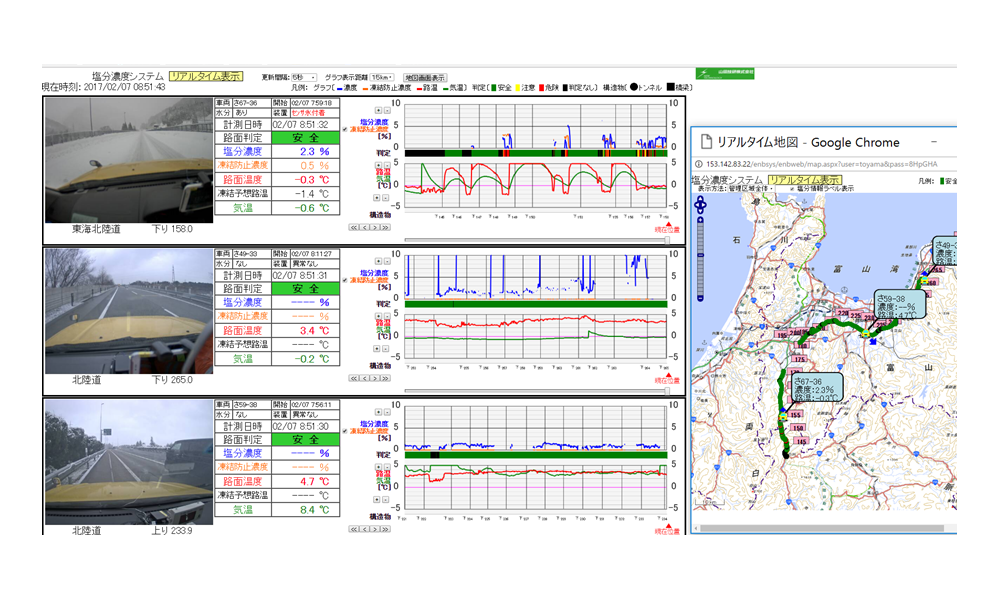Click 凍結防止濃度 value 0.5 % cell
The width and height of the screenshot is (1000, 600).
[x=305, y=166]
